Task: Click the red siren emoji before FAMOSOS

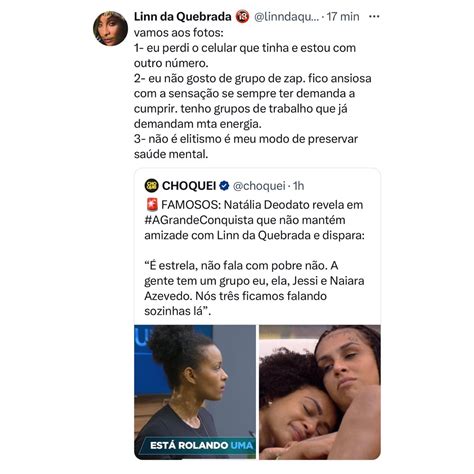Action: click(x=152, y=204)
